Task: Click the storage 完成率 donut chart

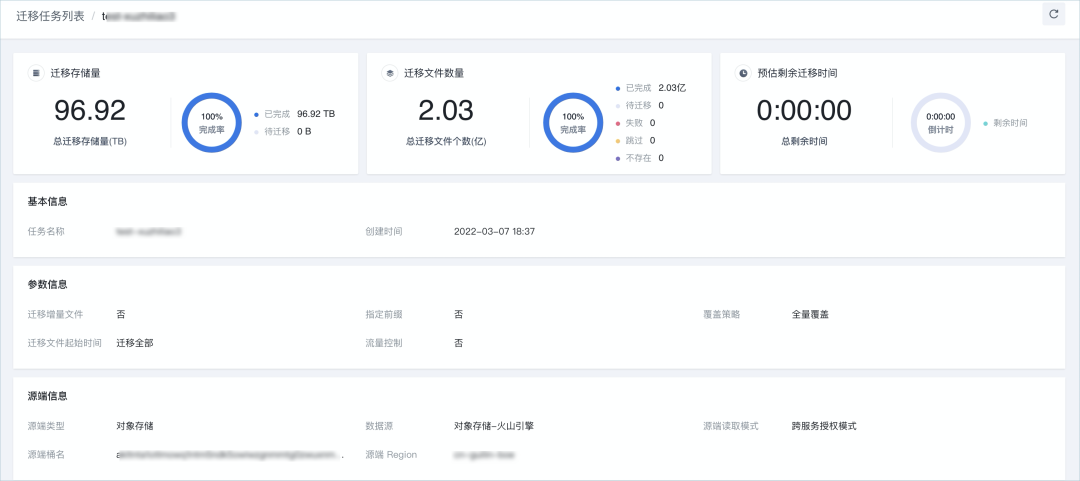Action: coord(211,123)
